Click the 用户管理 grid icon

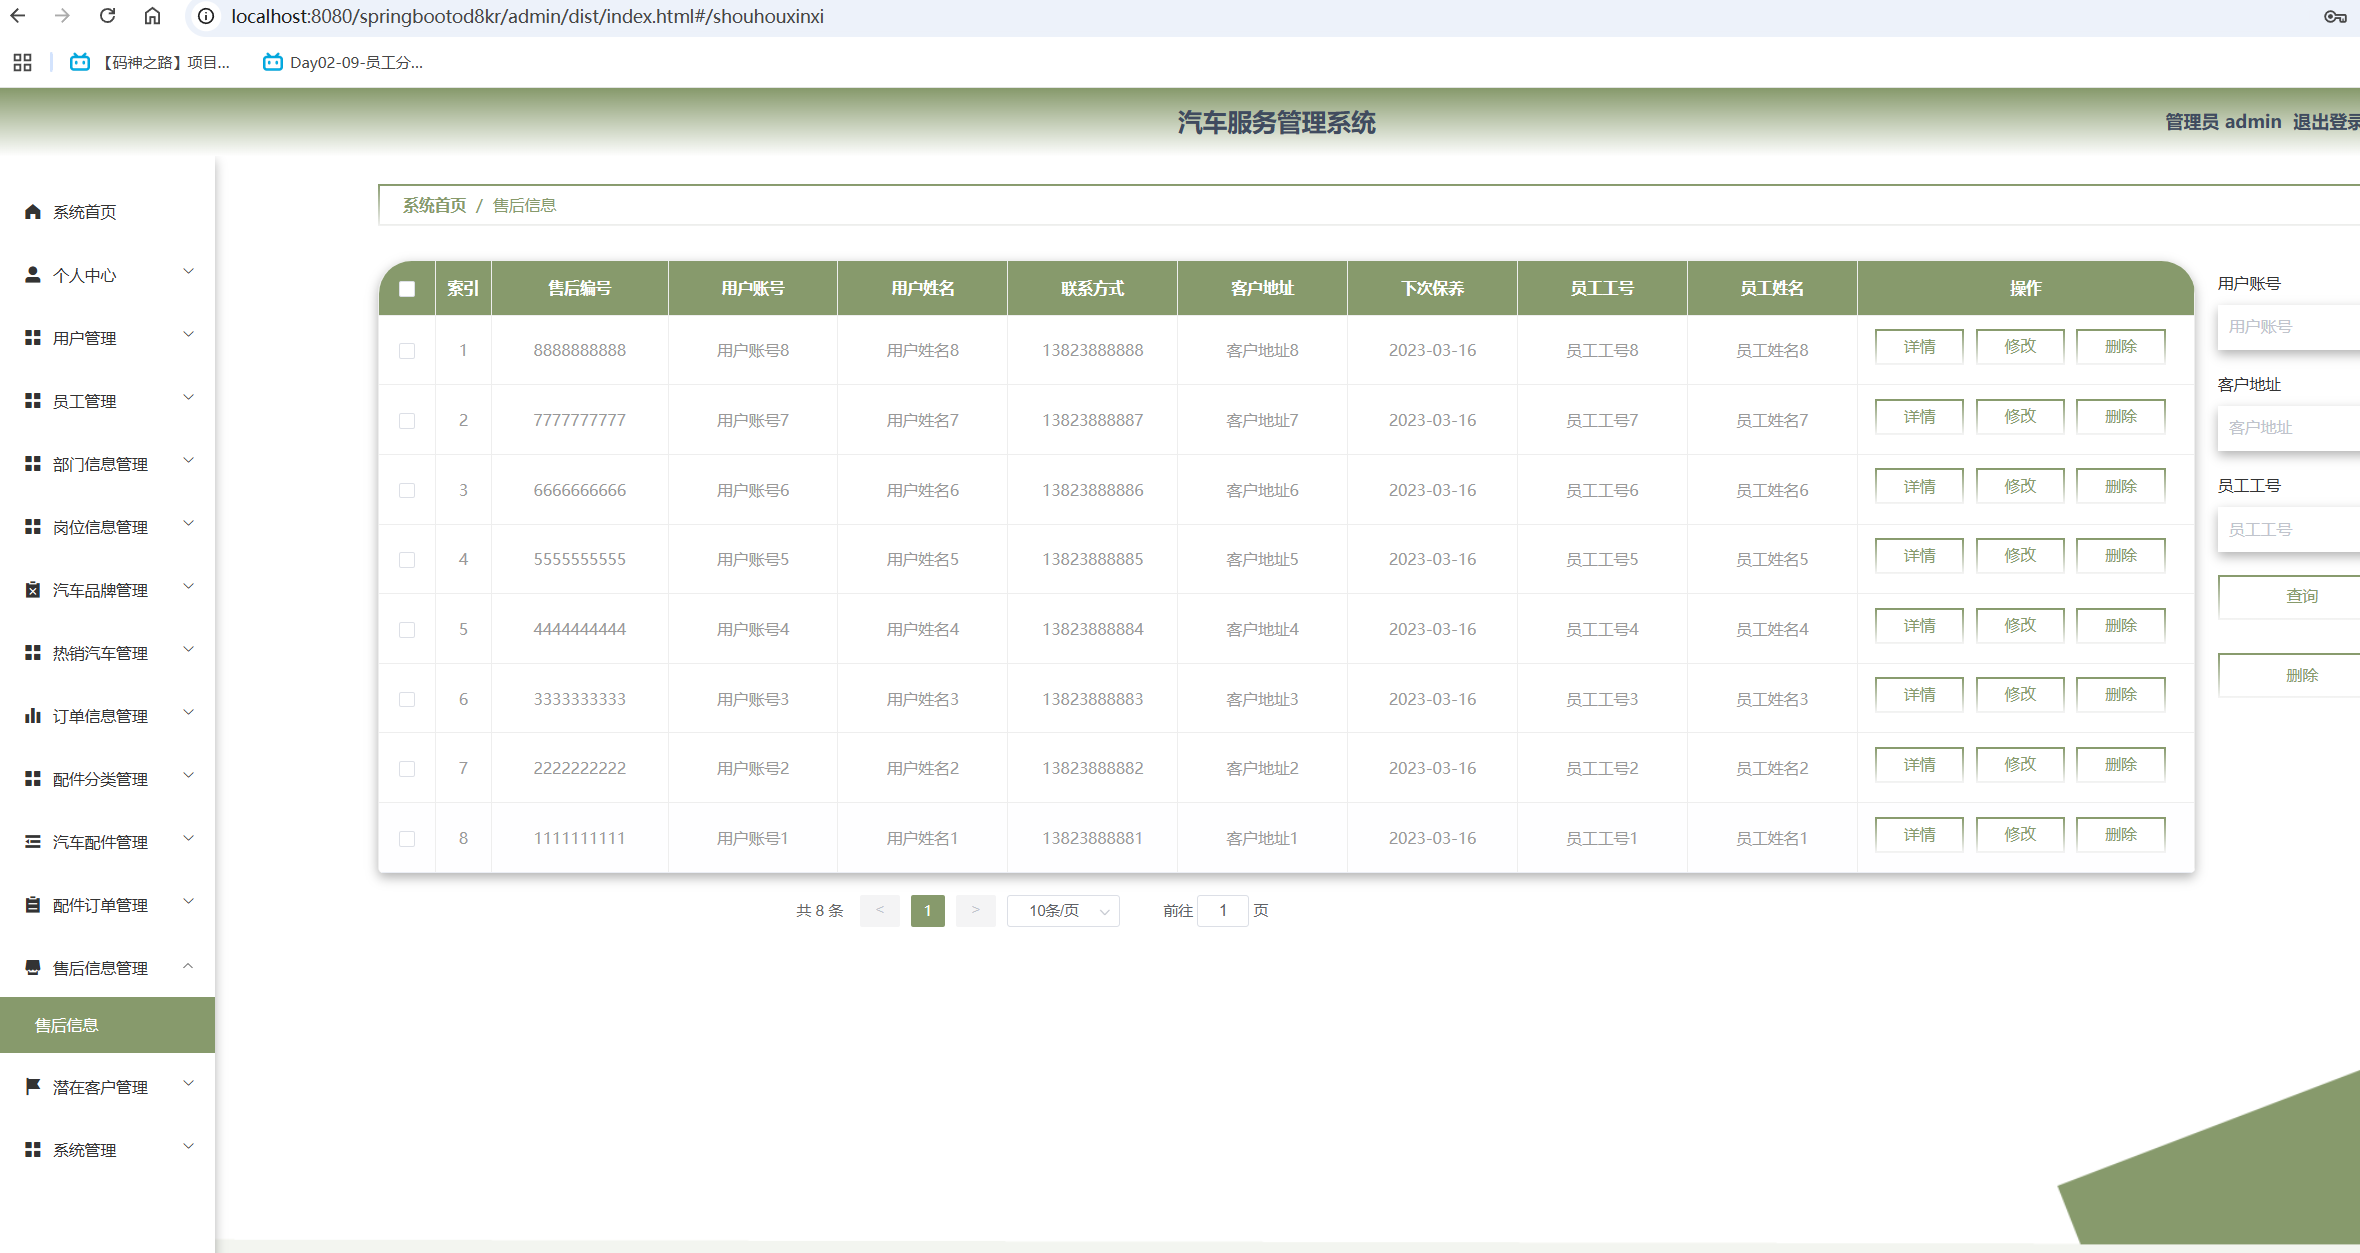click(33, 337)
